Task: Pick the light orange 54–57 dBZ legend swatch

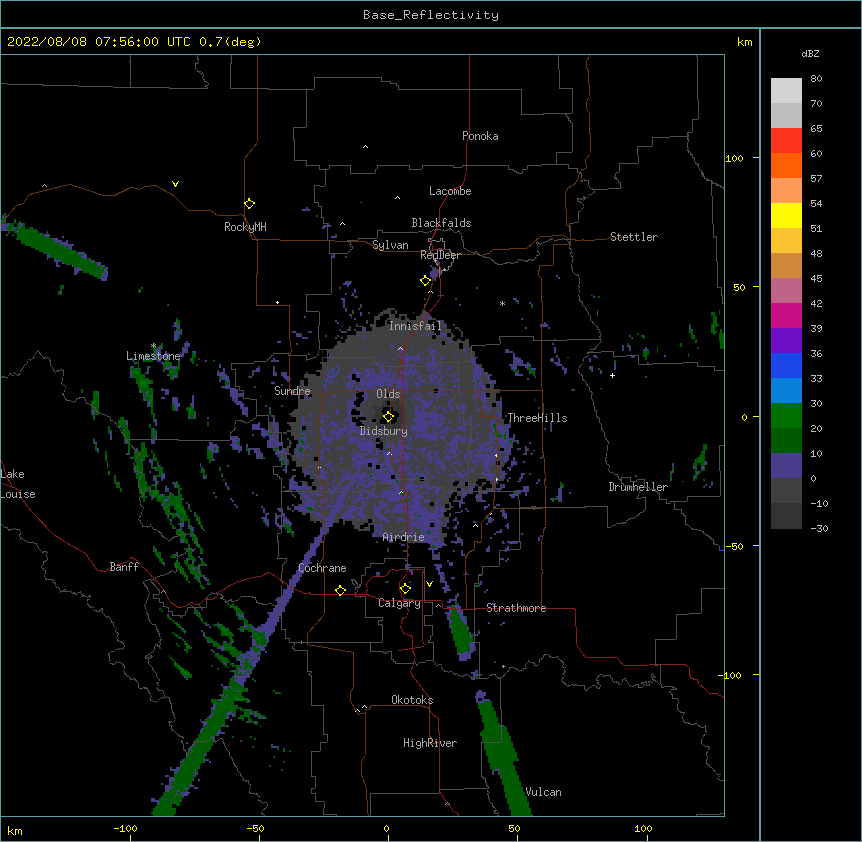Action: click(786, 191)
